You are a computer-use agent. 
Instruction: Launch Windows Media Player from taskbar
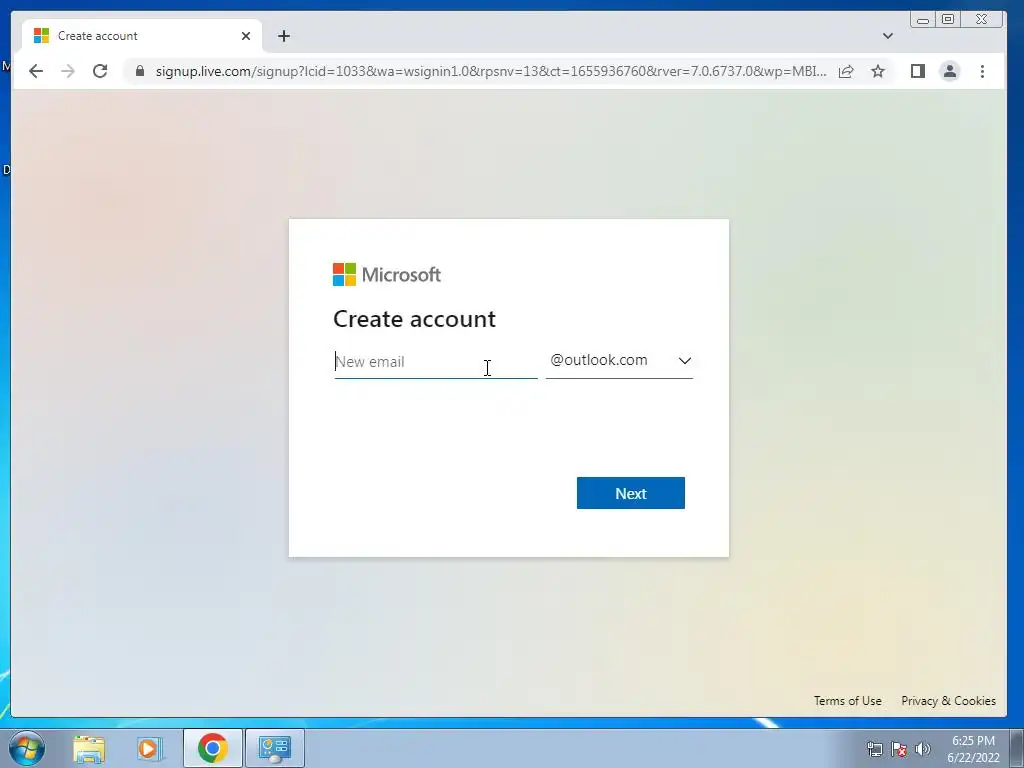coord(149,748)
